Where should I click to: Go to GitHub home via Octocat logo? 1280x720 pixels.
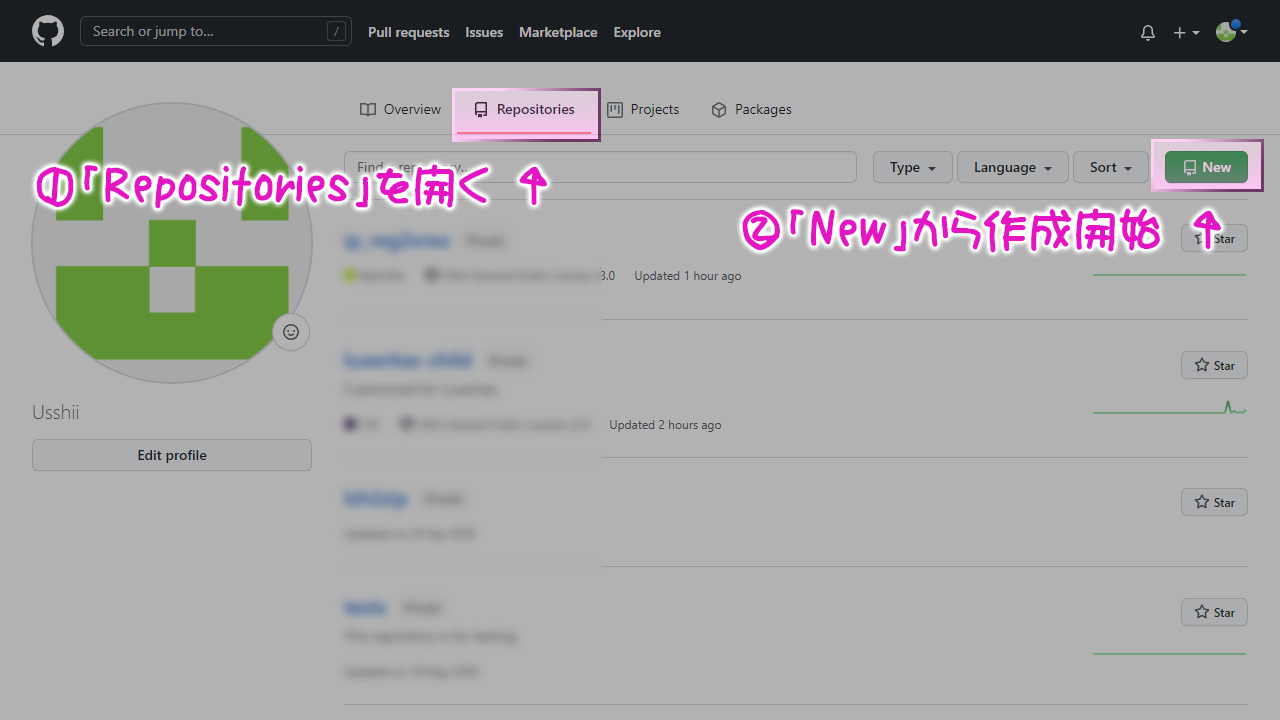click(47, 31)
